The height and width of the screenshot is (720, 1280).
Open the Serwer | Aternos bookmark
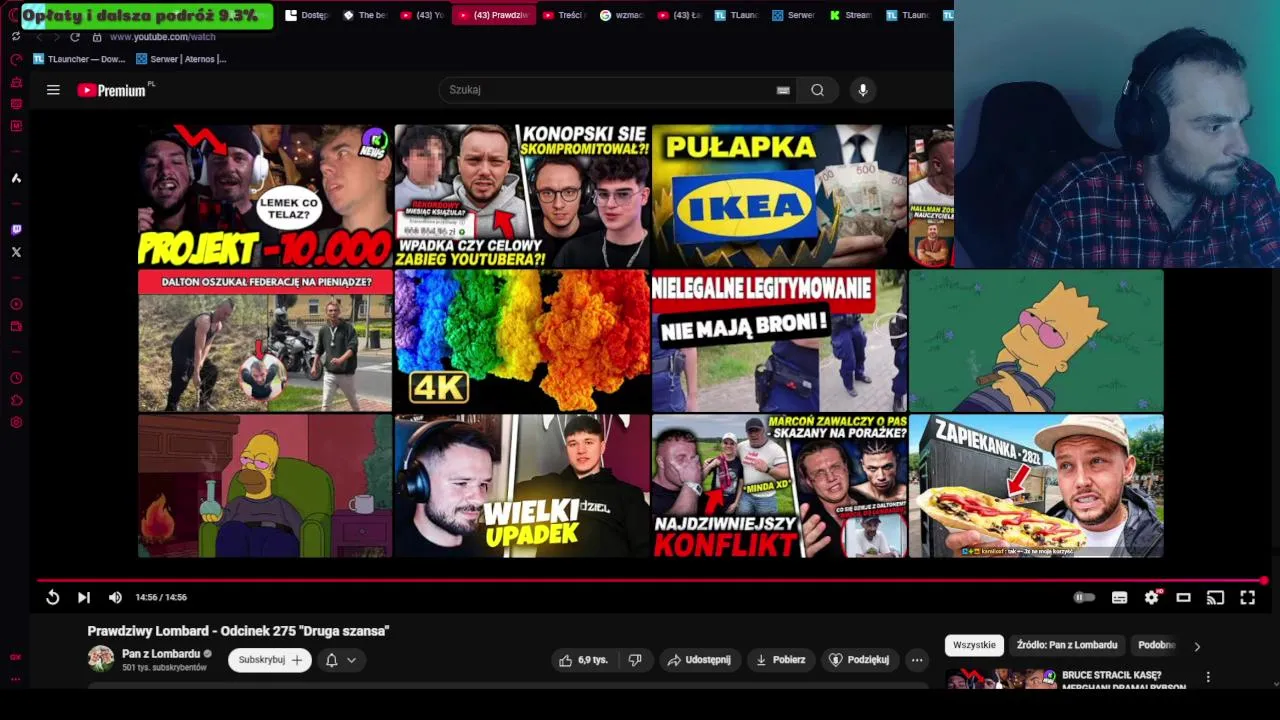click(182, 59)
